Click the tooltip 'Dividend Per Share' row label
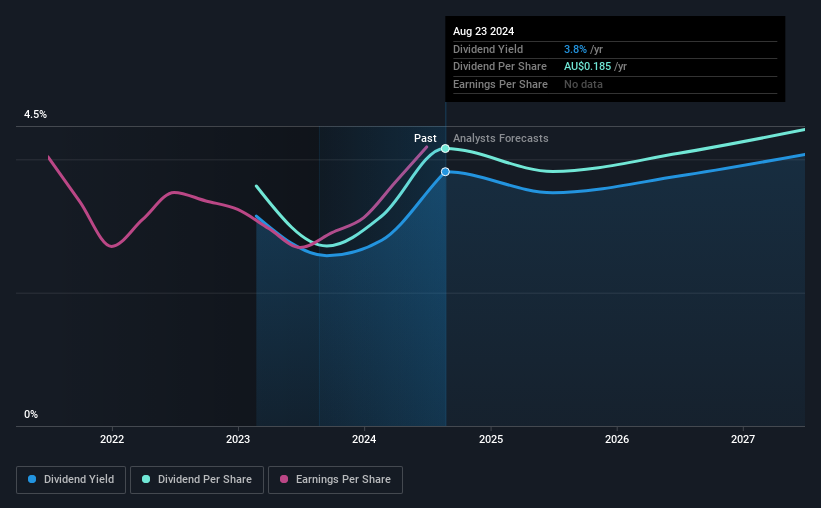The height and width of the screenshot is (508, 821). pos(500,67)
